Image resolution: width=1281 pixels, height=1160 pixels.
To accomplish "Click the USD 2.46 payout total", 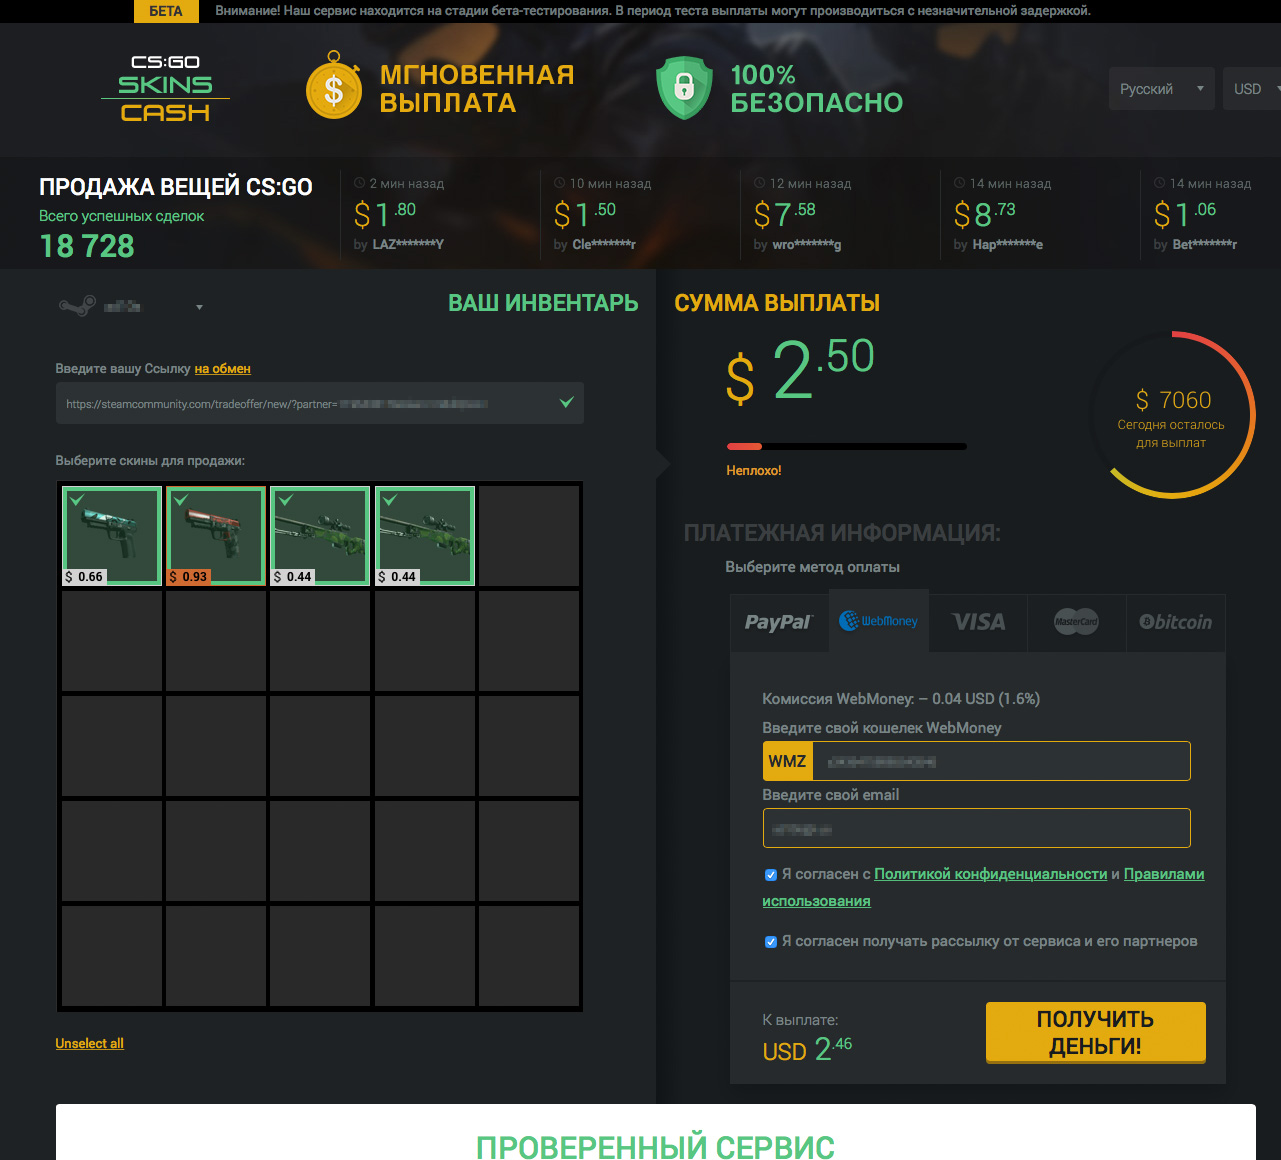I will (807, 1049).
